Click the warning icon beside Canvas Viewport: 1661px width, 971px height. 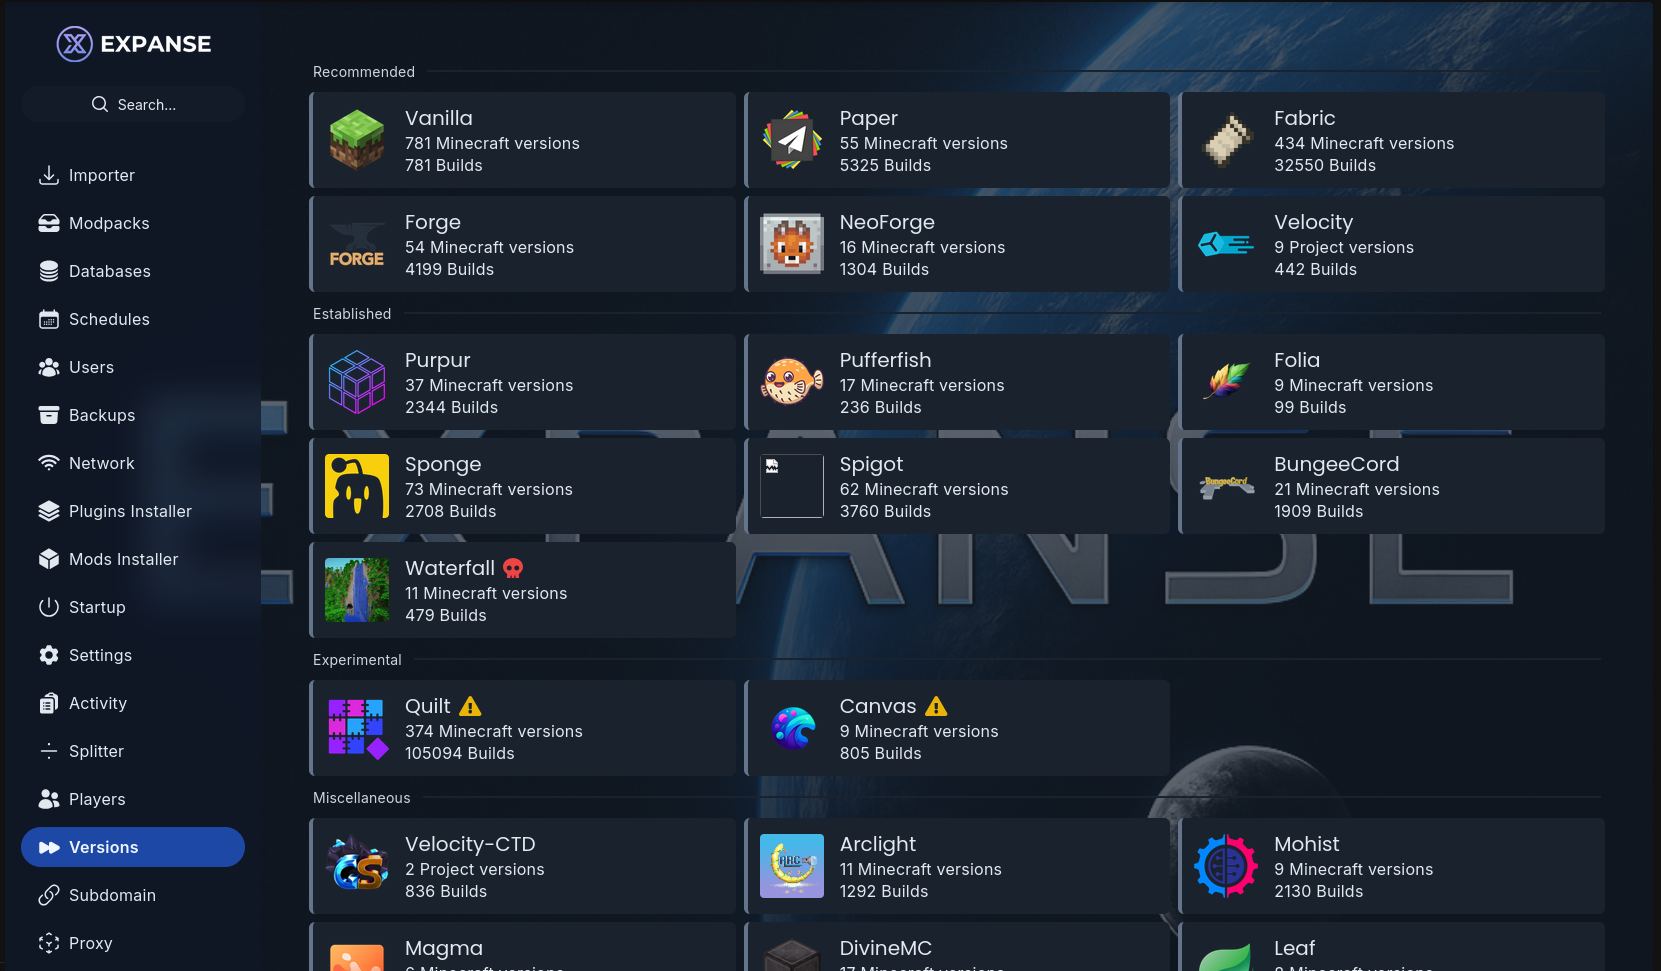pos(936,706)
